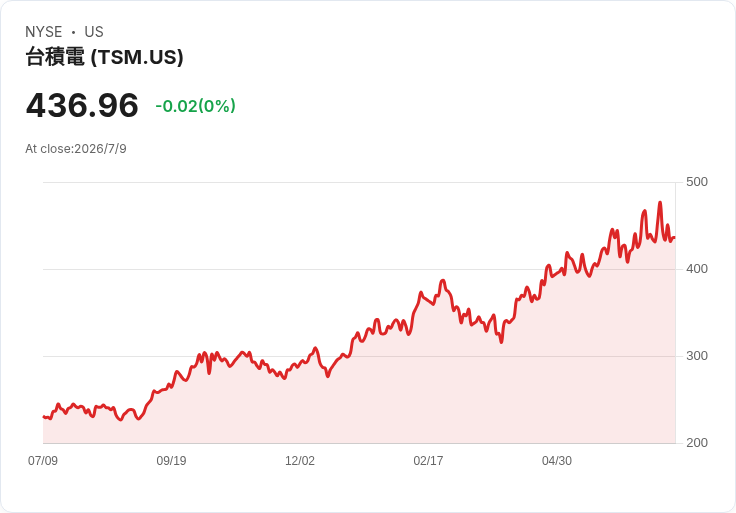Click the 07/09 x-axis date label
This screenshot has height=513, width=736.
coord(43,461)
